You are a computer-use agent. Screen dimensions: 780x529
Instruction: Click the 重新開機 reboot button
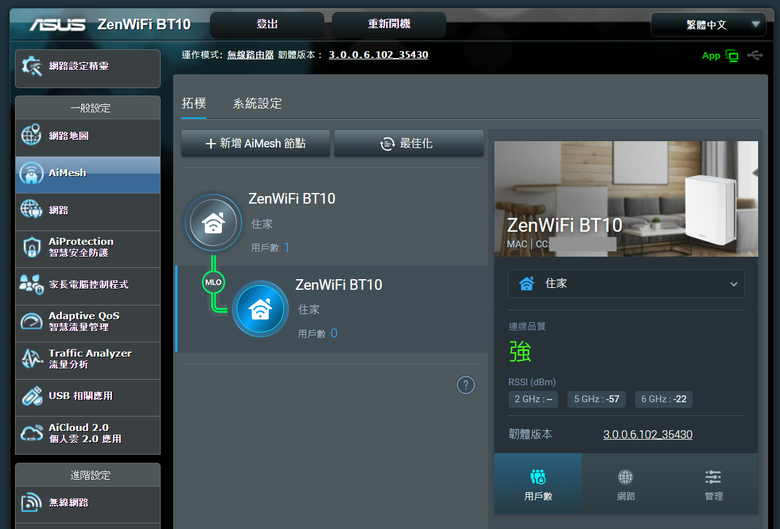(389, 24)
